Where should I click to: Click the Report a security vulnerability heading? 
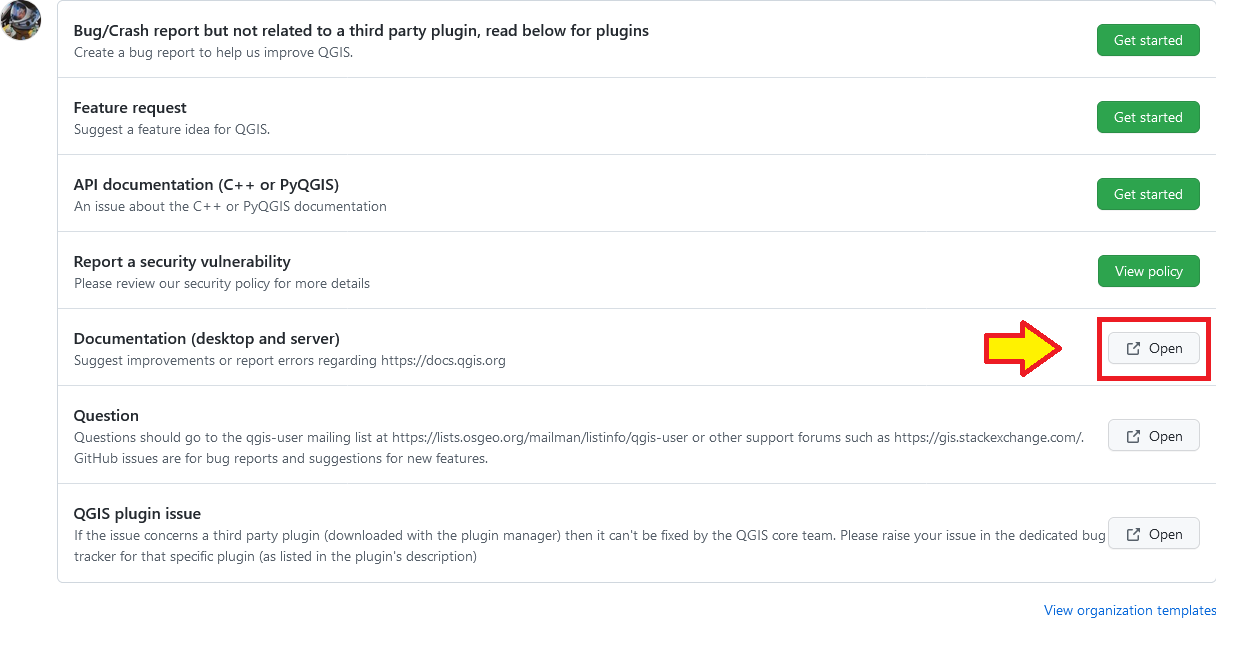click(181, 261)
